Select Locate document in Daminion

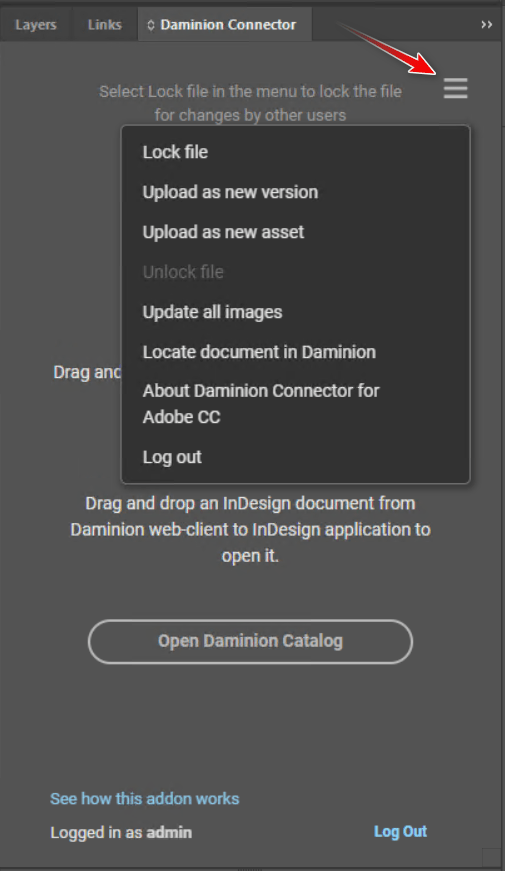point(259,352)
